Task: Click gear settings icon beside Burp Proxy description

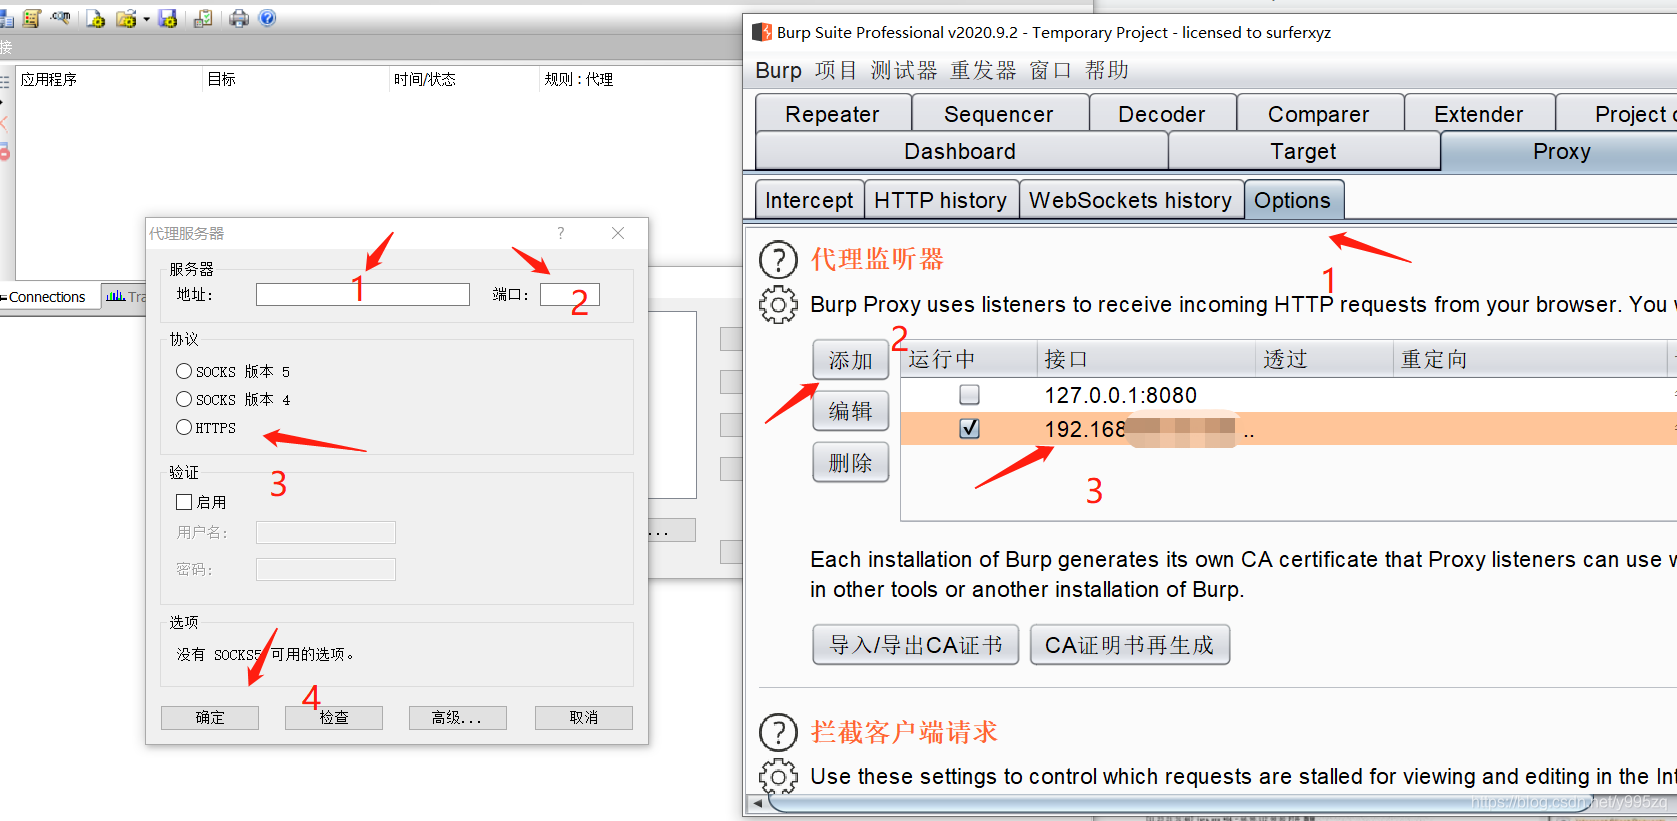Action: 778,305
